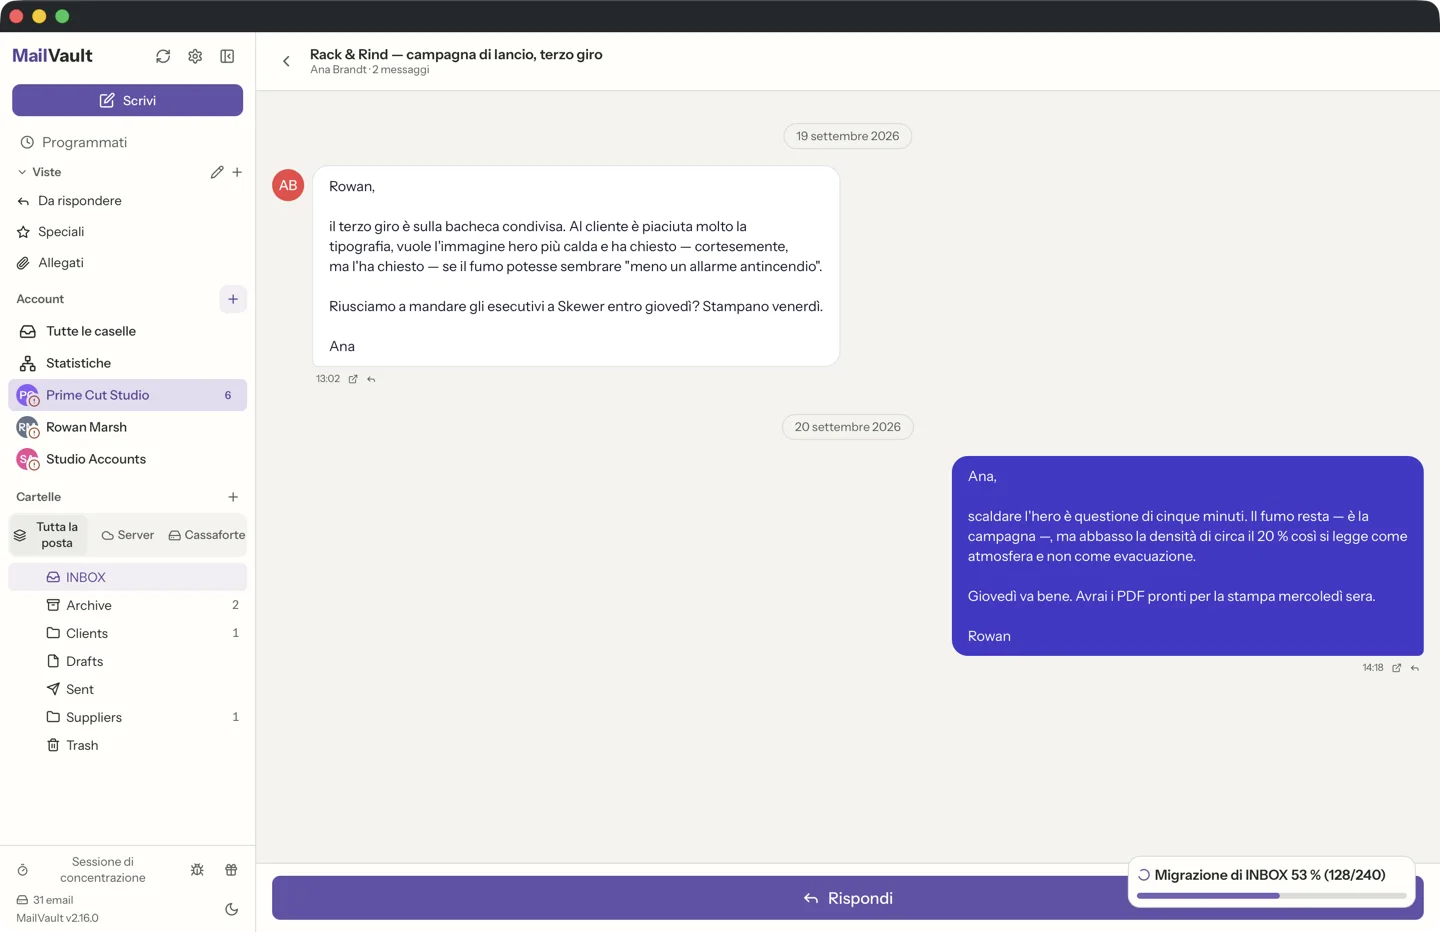
Task: Click the Rispondi reply button
Action: click(847, 898)
